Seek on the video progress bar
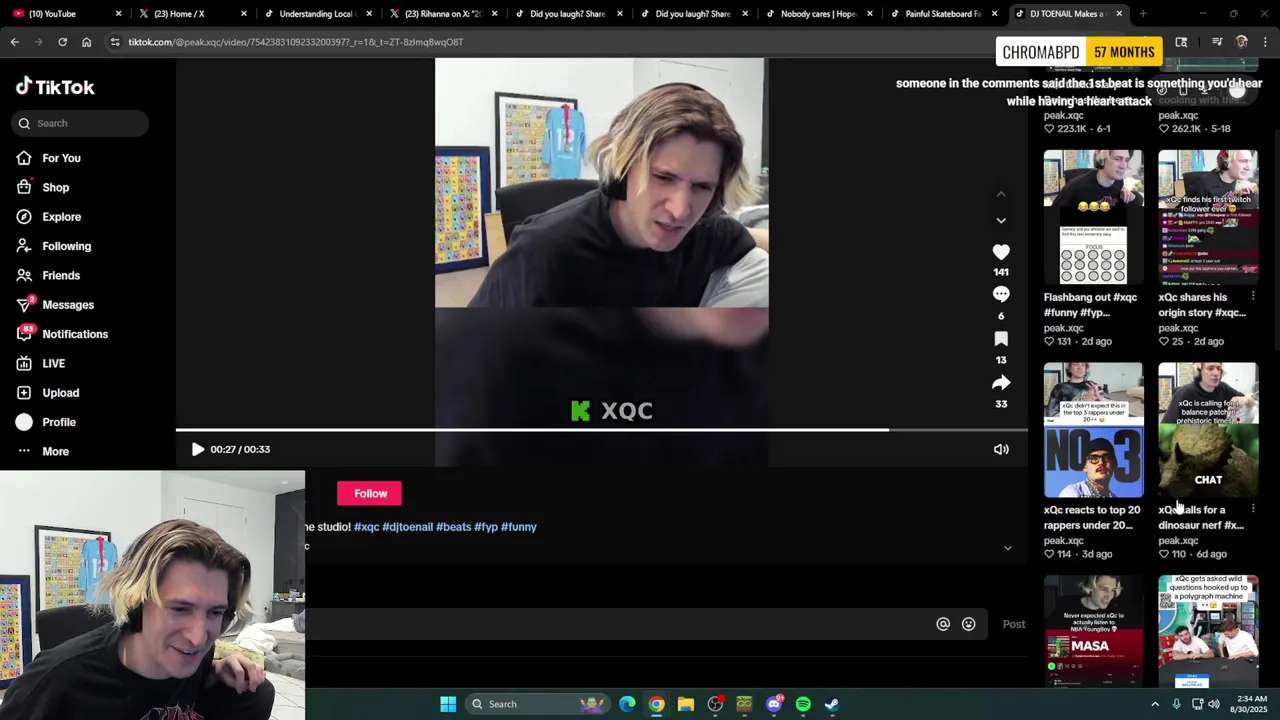Viewport: 1280px width, 720px height. [601, 430]
